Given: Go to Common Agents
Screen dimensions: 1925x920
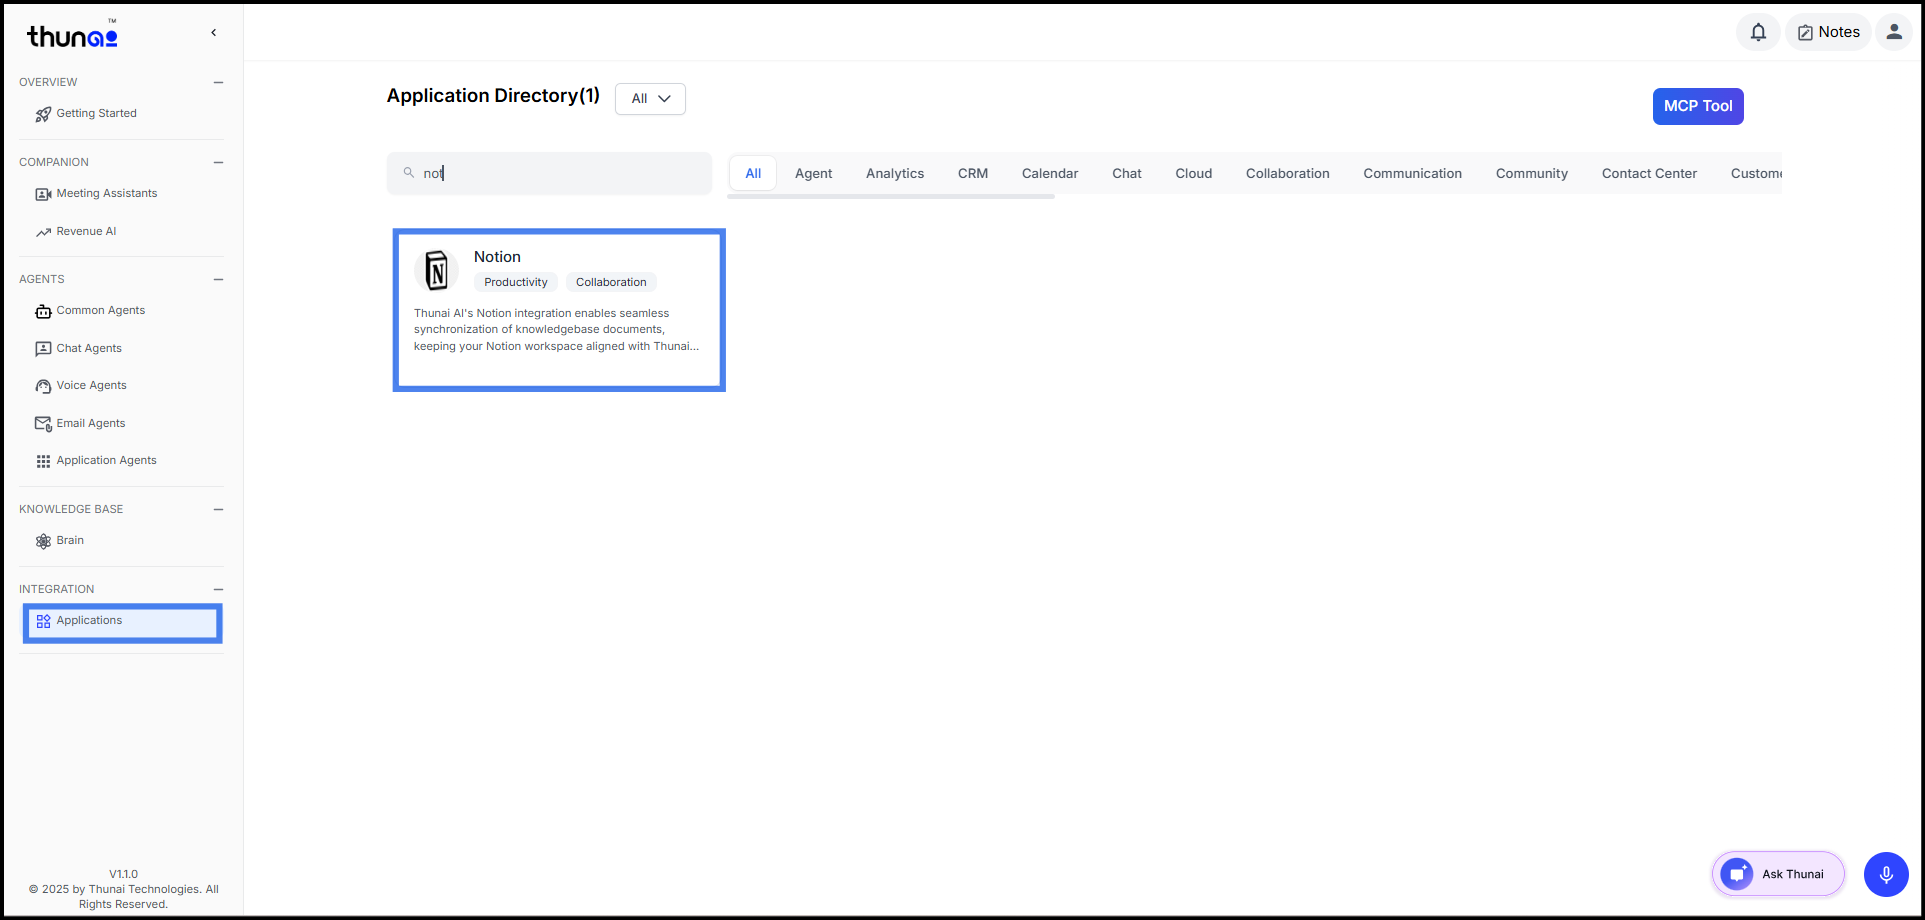Looking at the screenshot, I should point(101,311).
